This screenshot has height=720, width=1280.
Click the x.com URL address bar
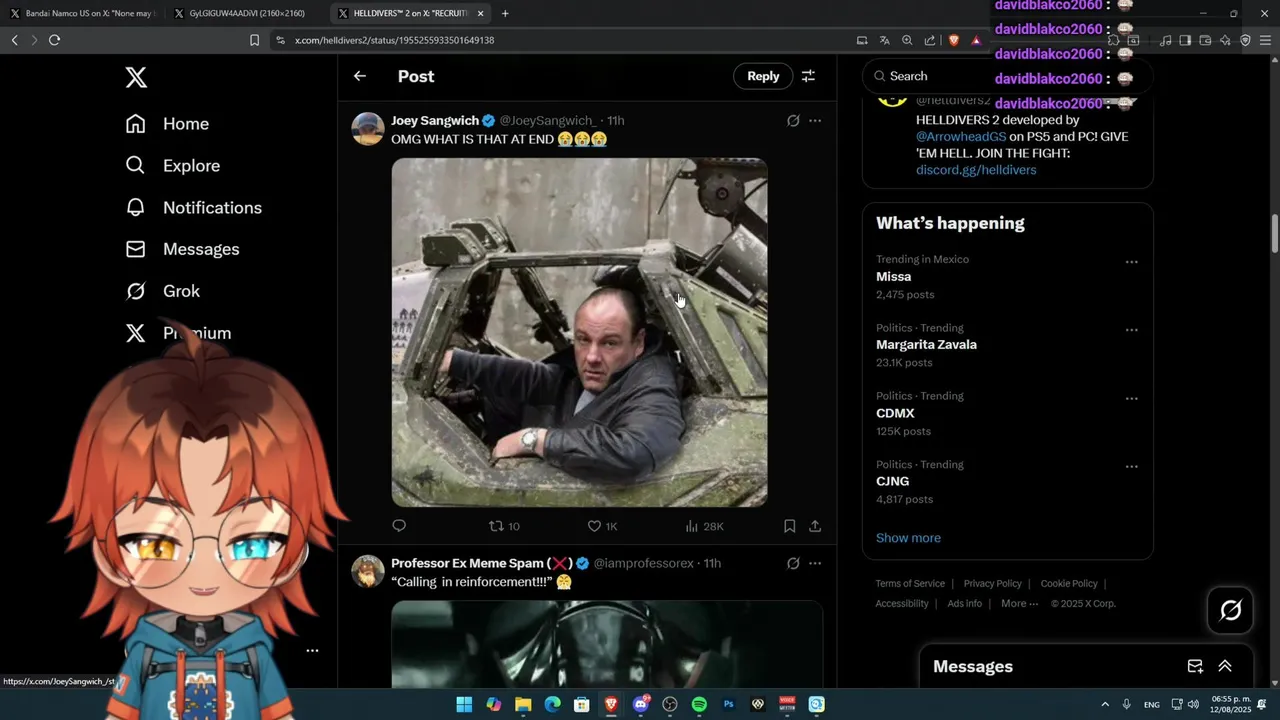tap(560, 40)
